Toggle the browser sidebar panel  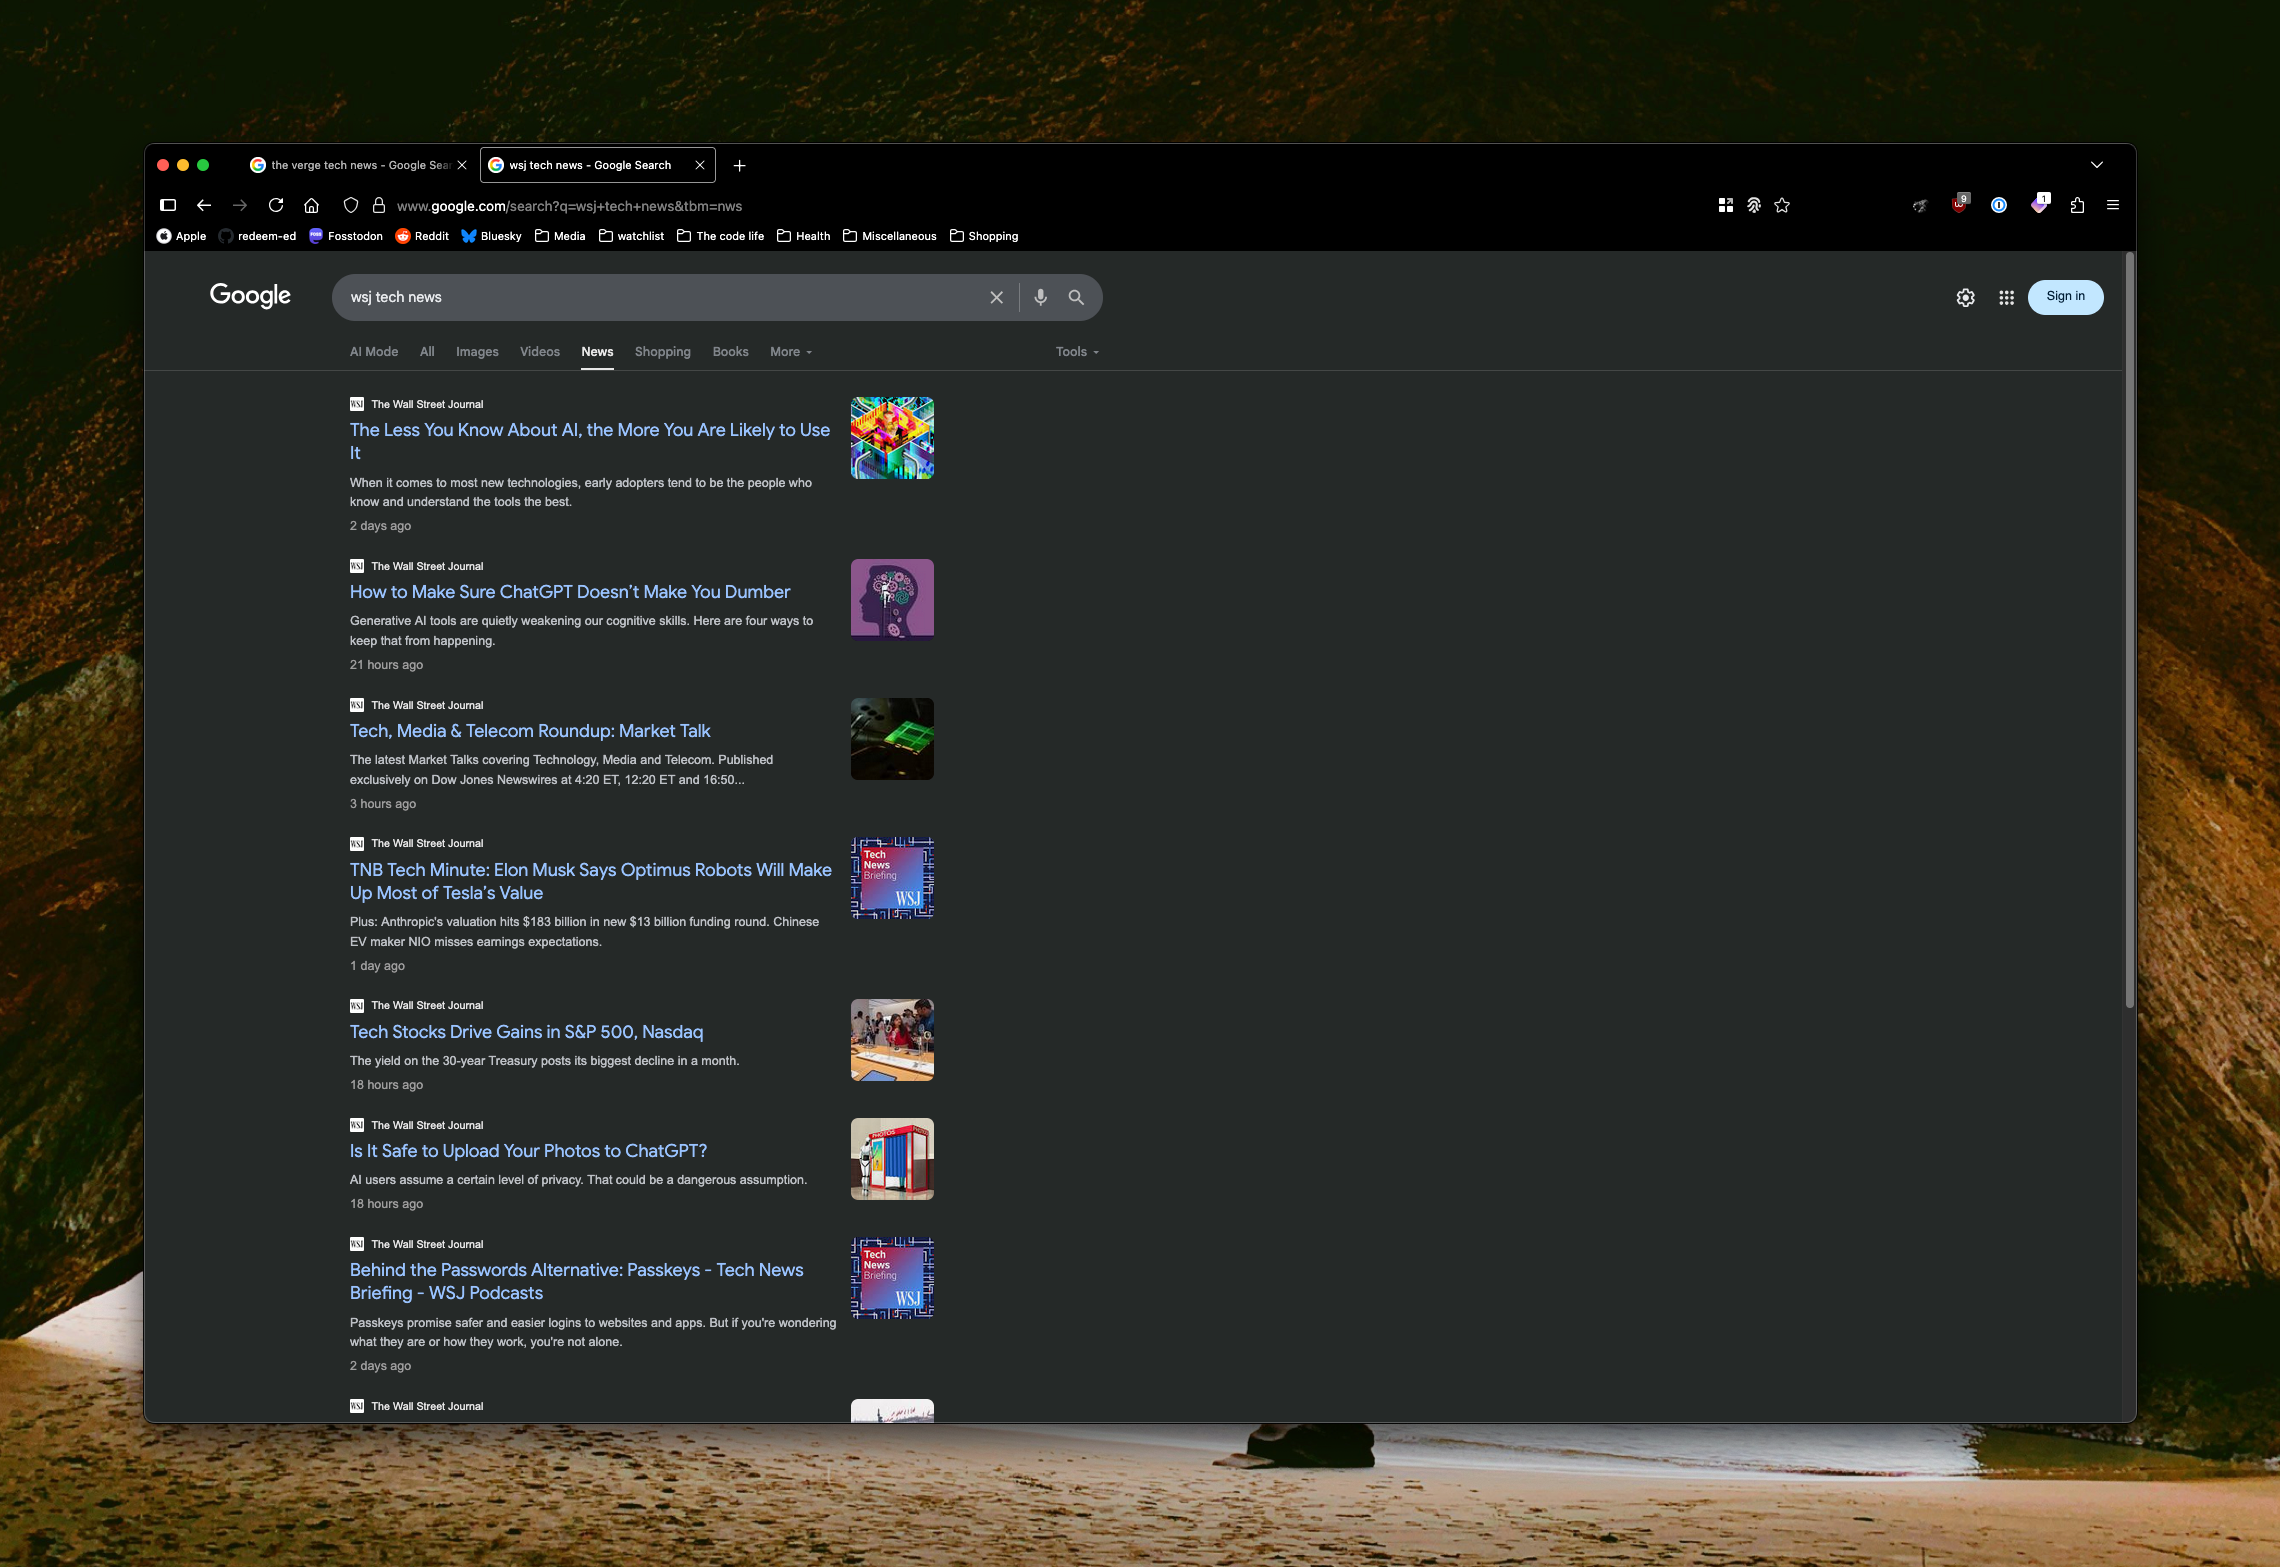[x=168, y=205]
